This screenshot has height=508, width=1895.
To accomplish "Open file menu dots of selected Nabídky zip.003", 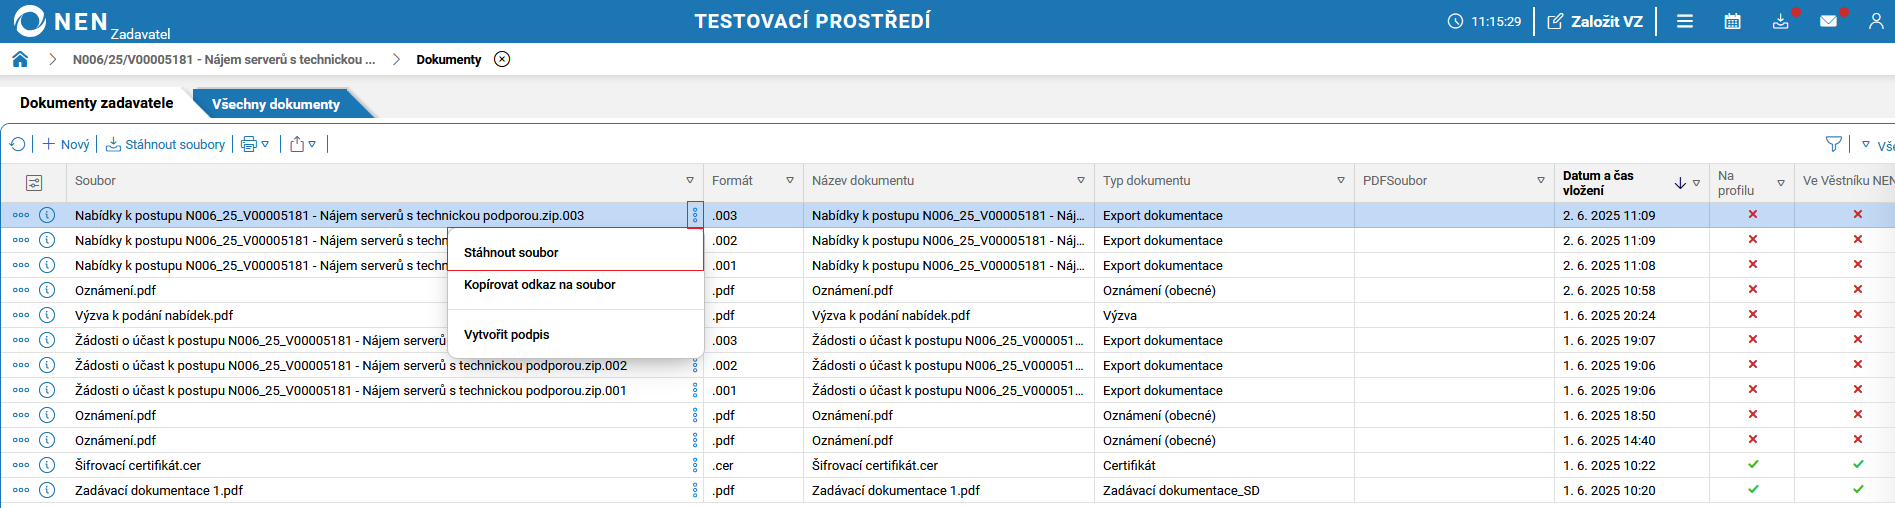I will click(695, 215).
